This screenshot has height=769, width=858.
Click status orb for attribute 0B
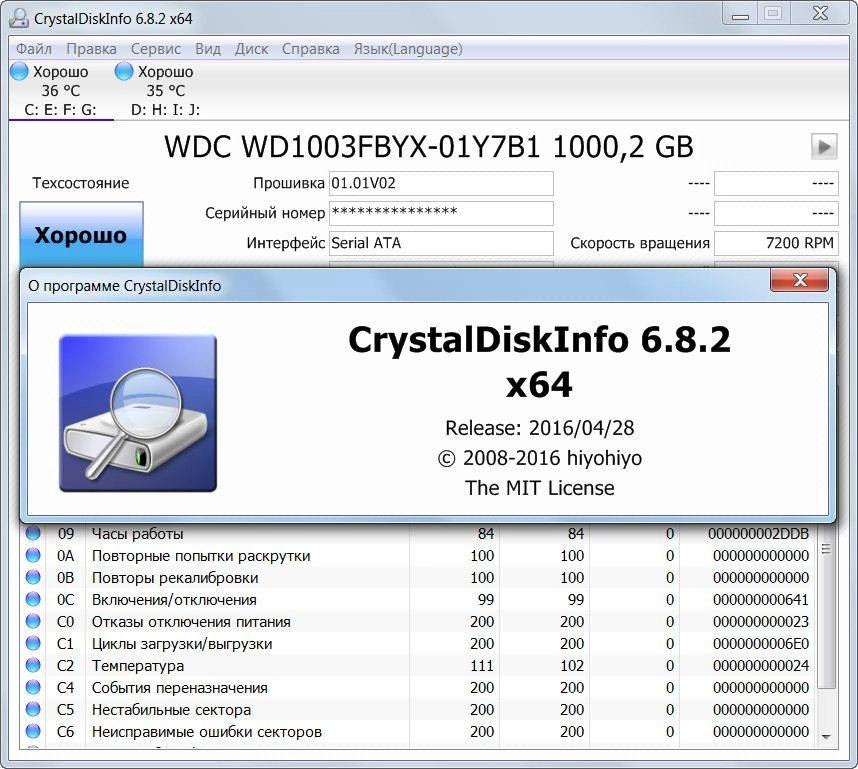(x=33, y=577)
